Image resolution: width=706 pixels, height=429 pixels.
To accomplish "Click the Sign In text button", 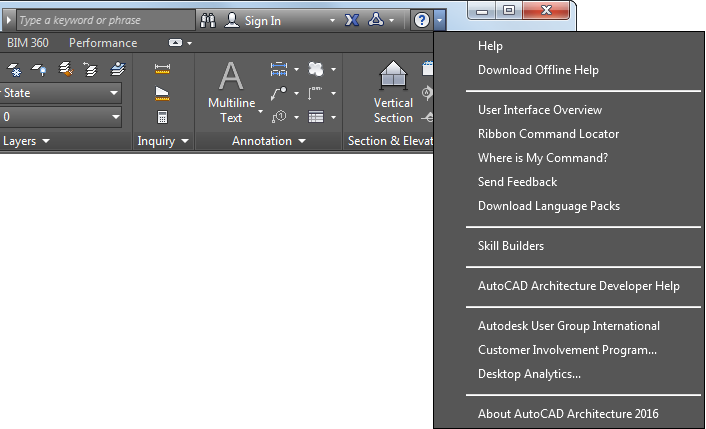I will [x=262, y=21].
